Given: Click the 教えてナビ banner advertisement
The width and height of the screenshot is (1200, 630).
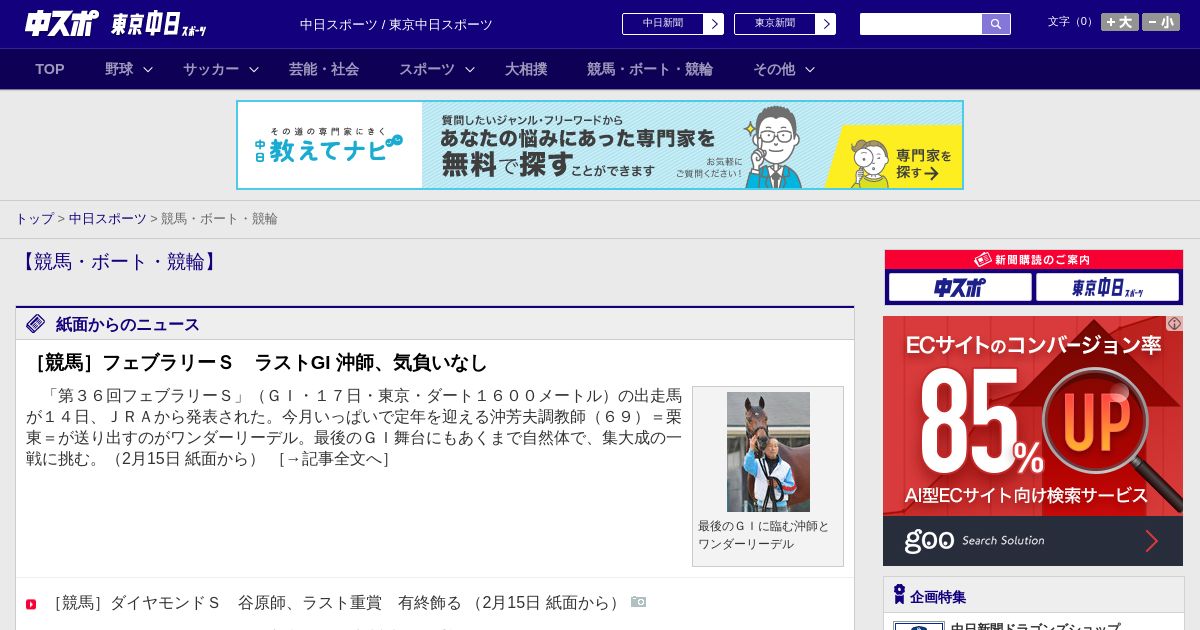Looking at the screenshot, I should click(600, 145).
